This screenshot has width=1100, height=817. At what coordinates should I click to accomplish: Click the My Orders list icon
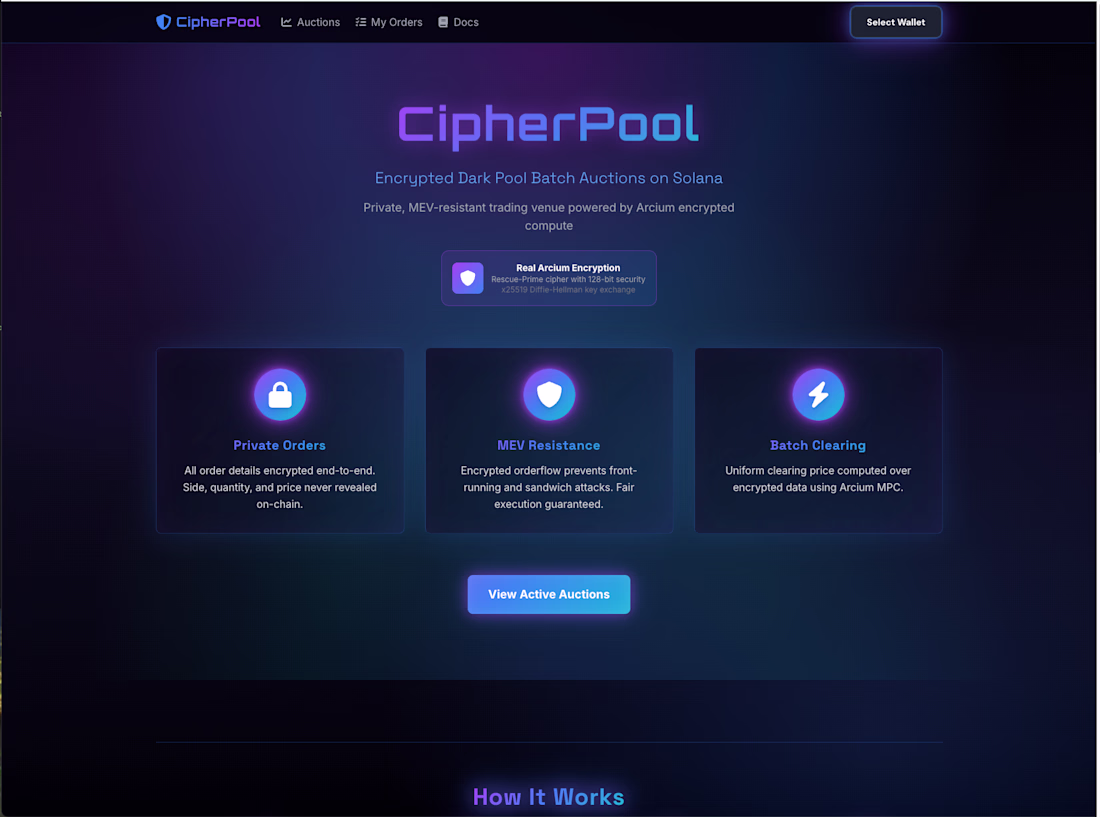coord(361,22)
